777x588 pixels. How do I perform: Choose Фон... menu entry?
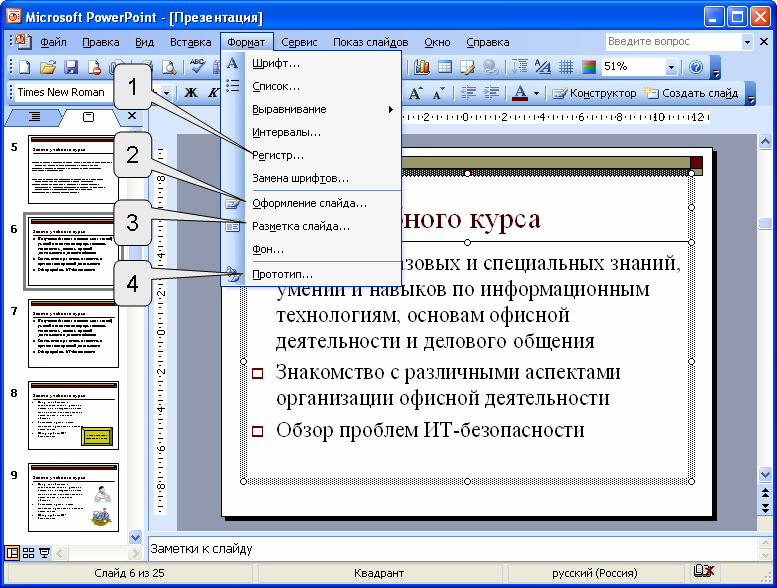pyautogui.click(x=312, y=249)
